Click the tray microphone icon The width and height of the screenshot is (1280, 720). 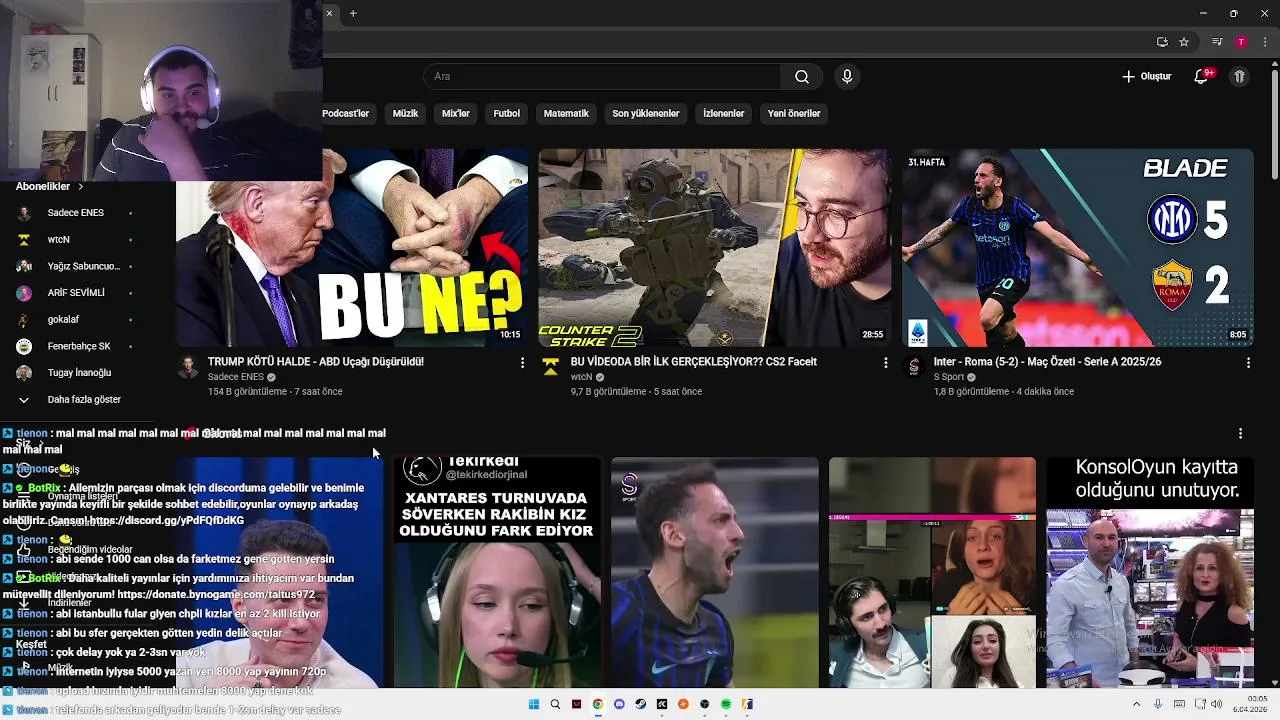point(1158,704)
